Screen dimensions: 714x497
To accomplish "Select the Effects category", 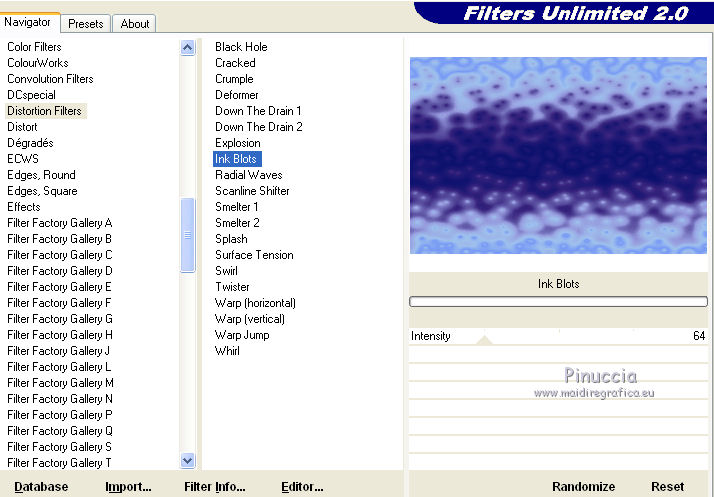I will point(24,207).
